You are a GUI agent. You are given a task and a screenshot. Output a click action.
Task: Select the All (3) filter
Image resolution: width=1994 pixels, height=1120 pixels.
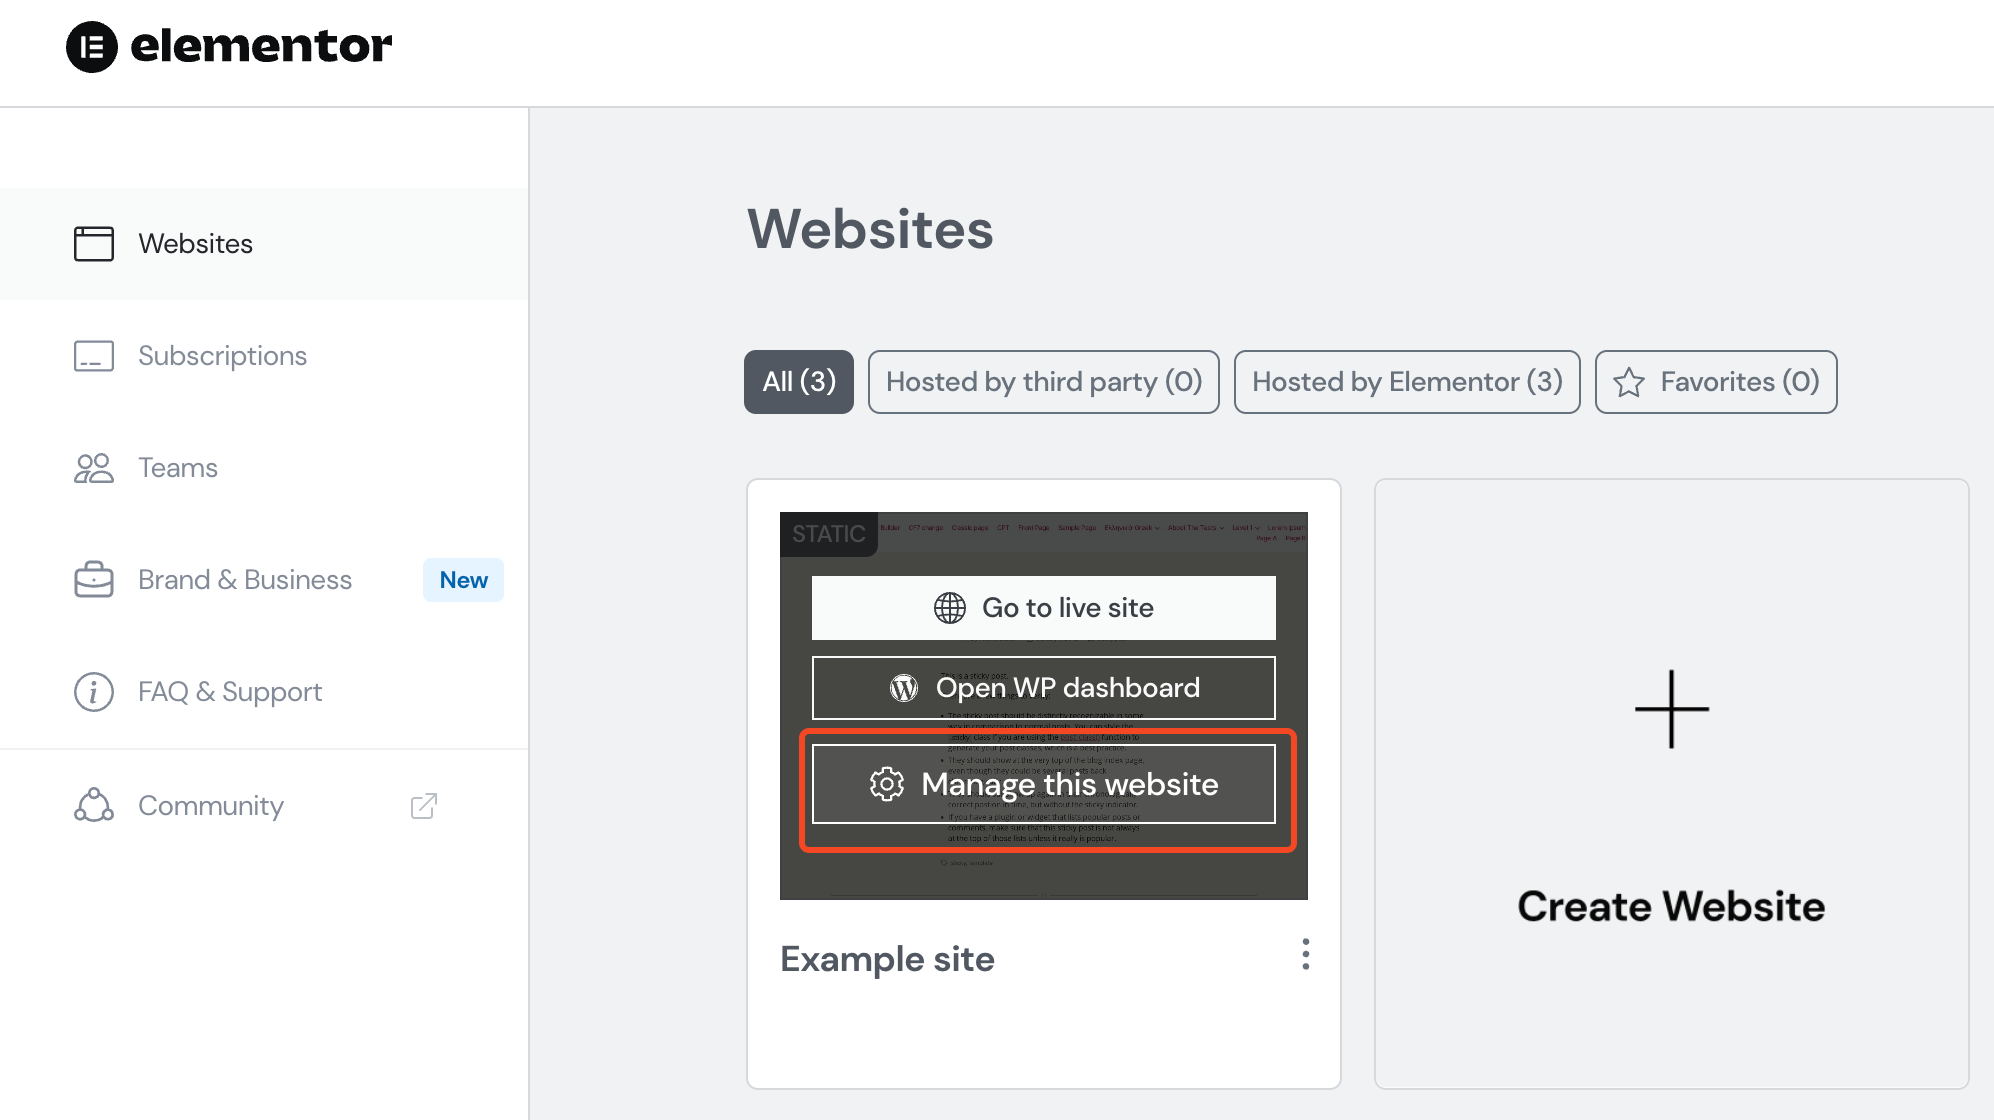tap(799, 382)
